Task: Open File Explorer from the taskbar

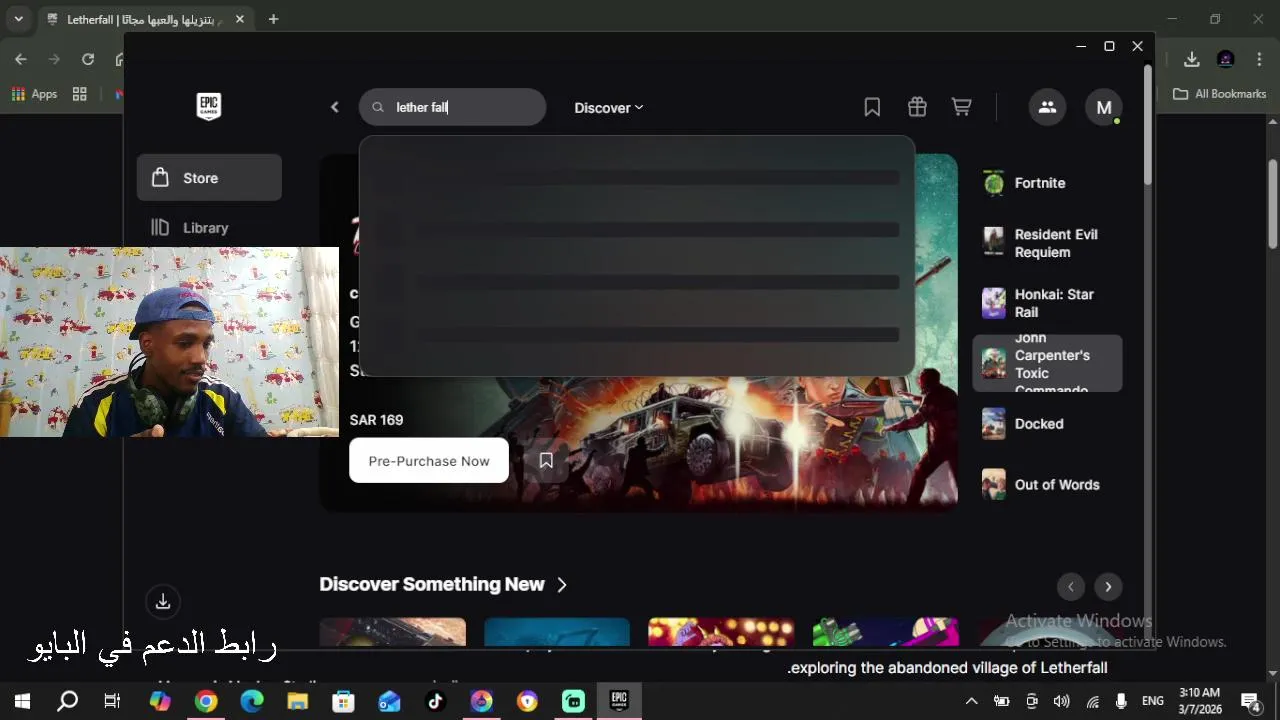Action: tap(298, 701)
